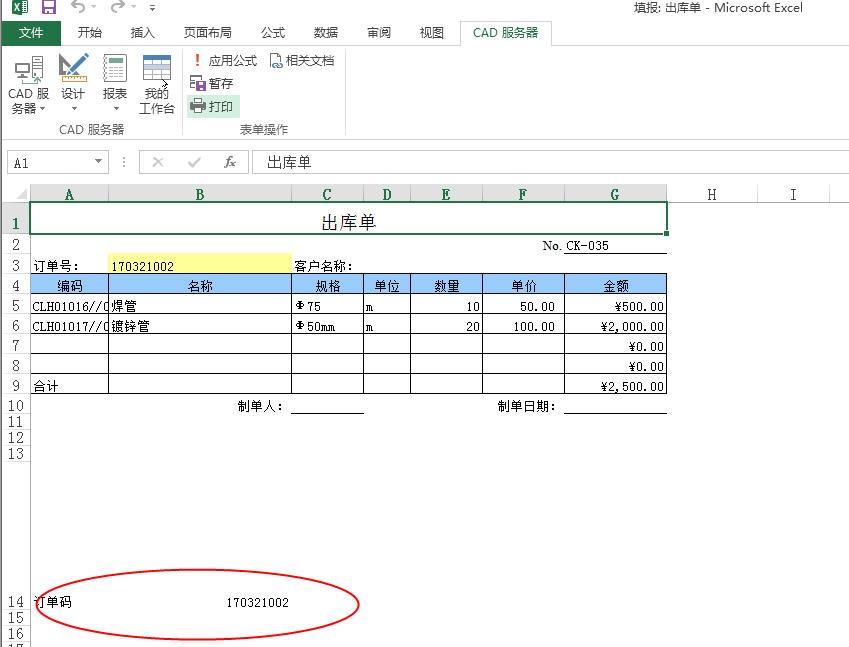The height and width of the screenshot is (647, 849).
Task: Expand the 设计 design dropdown
Action: [x=73, y=102]
